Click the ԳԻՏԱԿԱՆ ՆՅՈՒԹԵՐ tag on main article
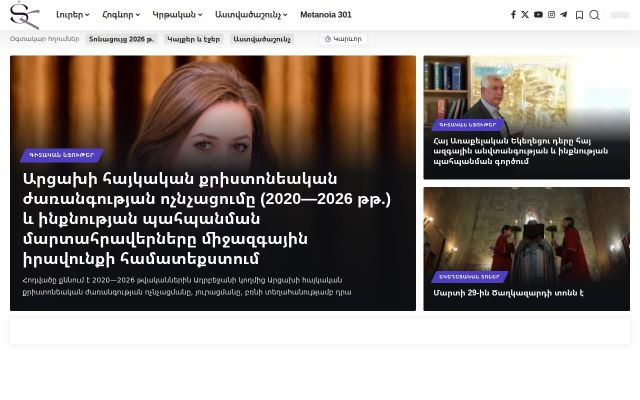 (62, 155)
